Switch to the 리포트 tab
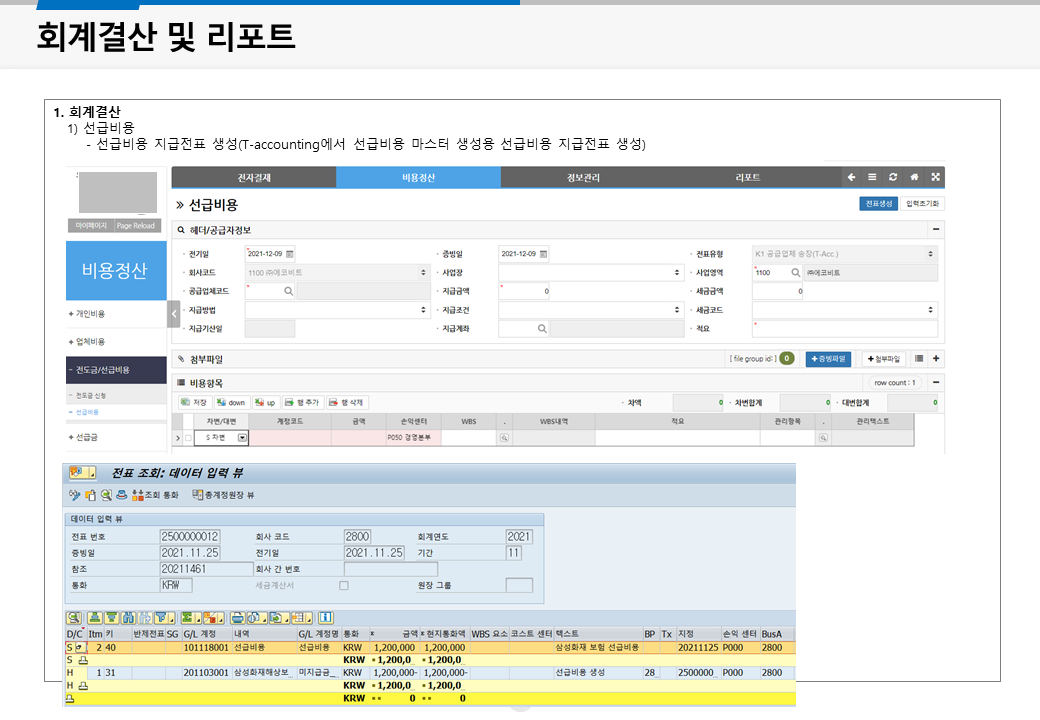 coord(747,177)
